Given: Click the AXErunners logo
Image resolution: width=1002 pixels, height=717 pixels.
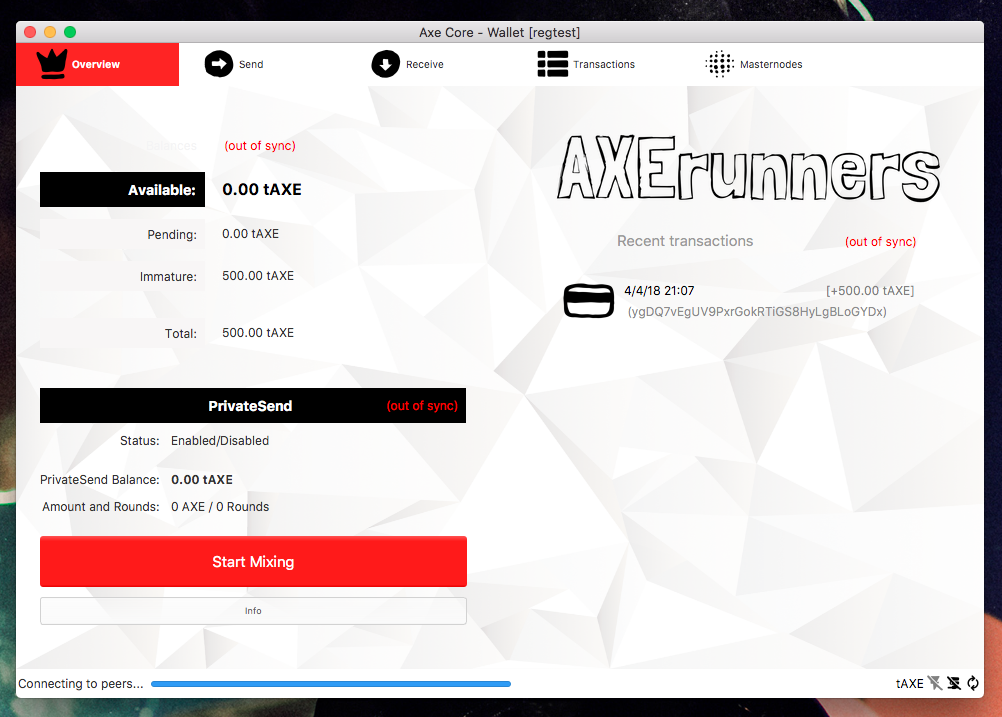Looking at the screenshot, I should pyautogui.click(x=749, y=169).
